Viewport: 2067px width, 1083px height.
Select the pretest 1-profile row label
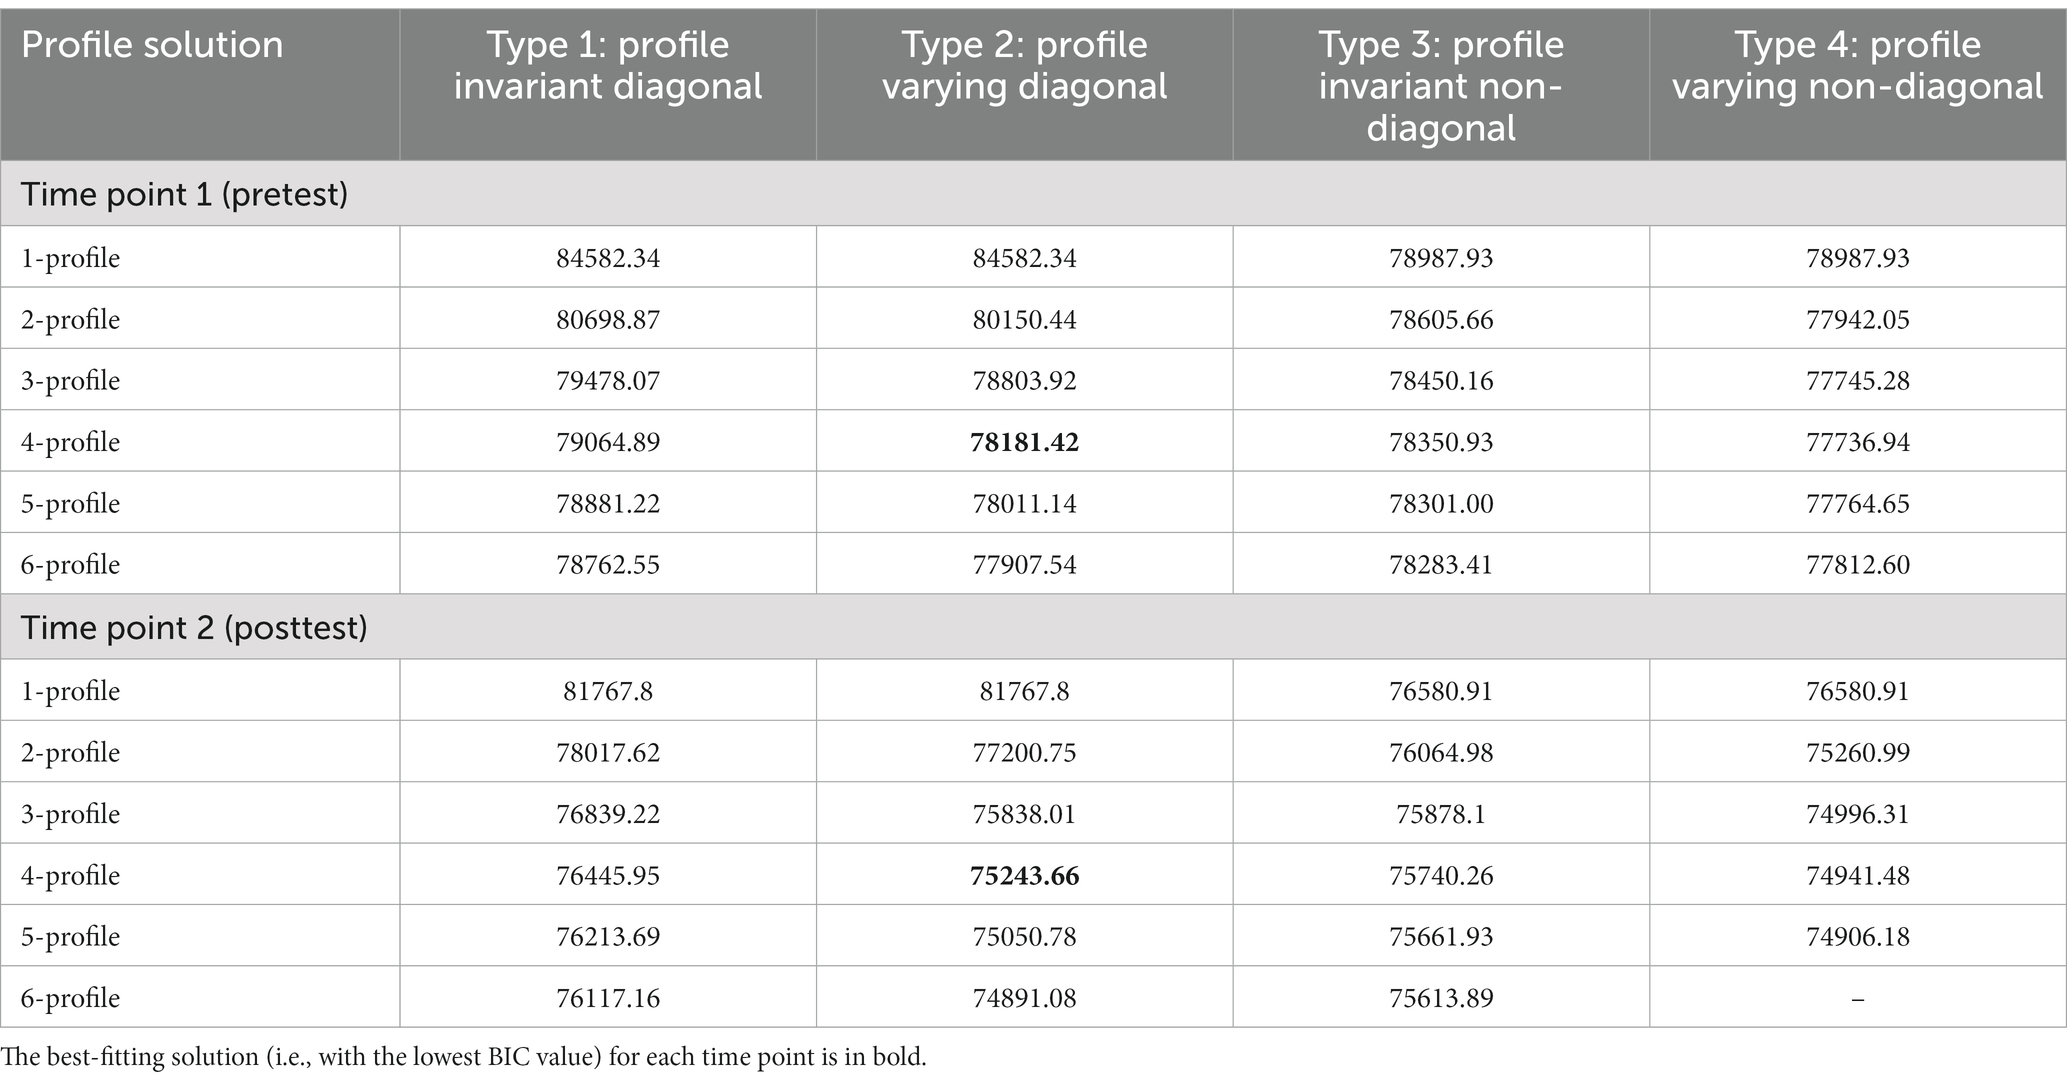[x=70, y=258]
